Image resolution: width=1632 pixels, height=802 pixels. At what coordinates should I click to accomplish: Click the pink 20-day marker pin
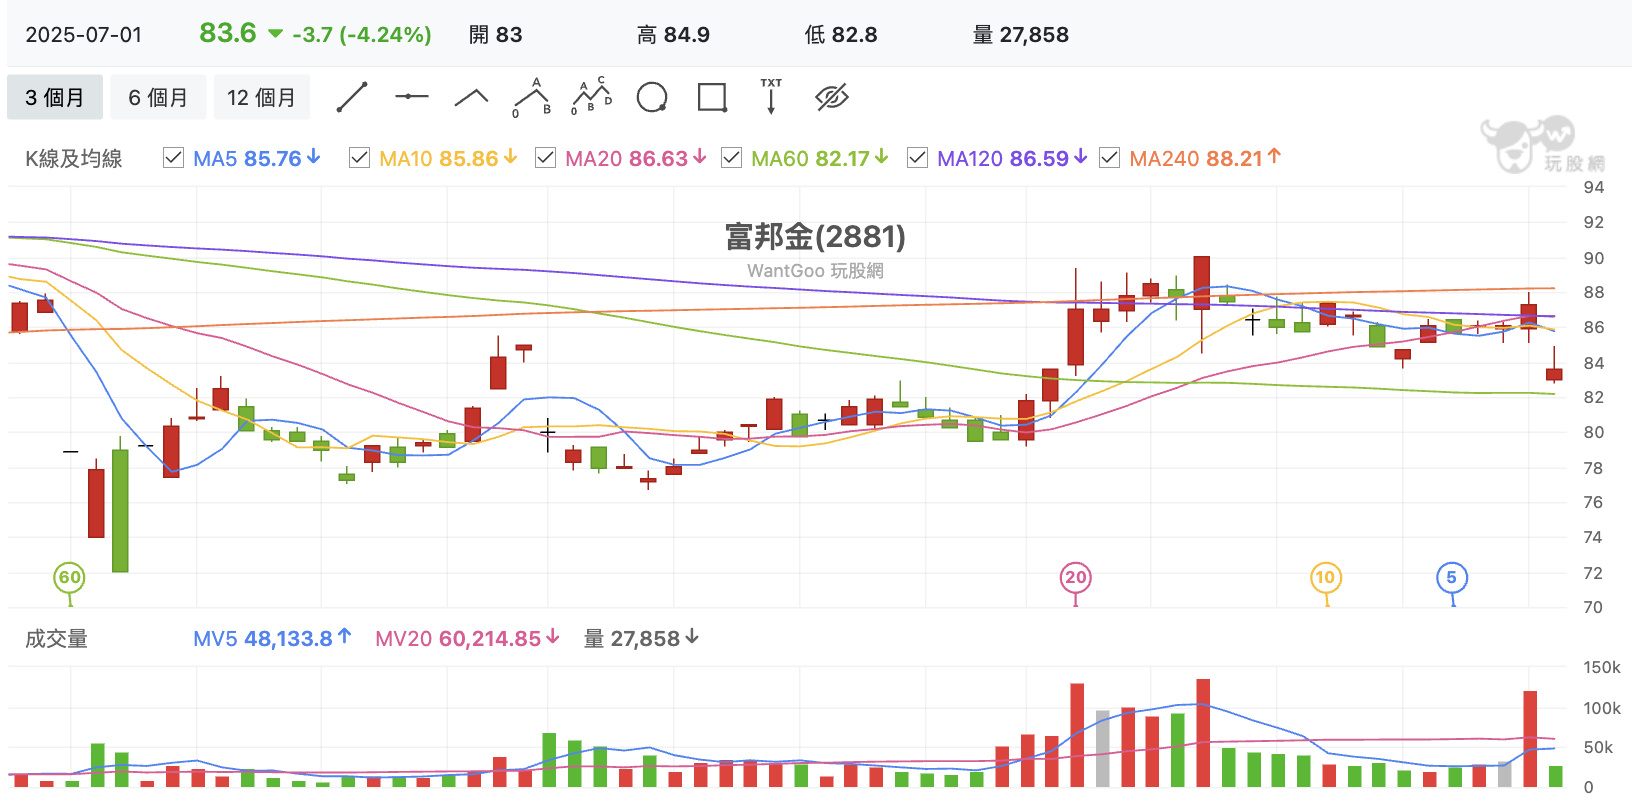click(1076, 578)
